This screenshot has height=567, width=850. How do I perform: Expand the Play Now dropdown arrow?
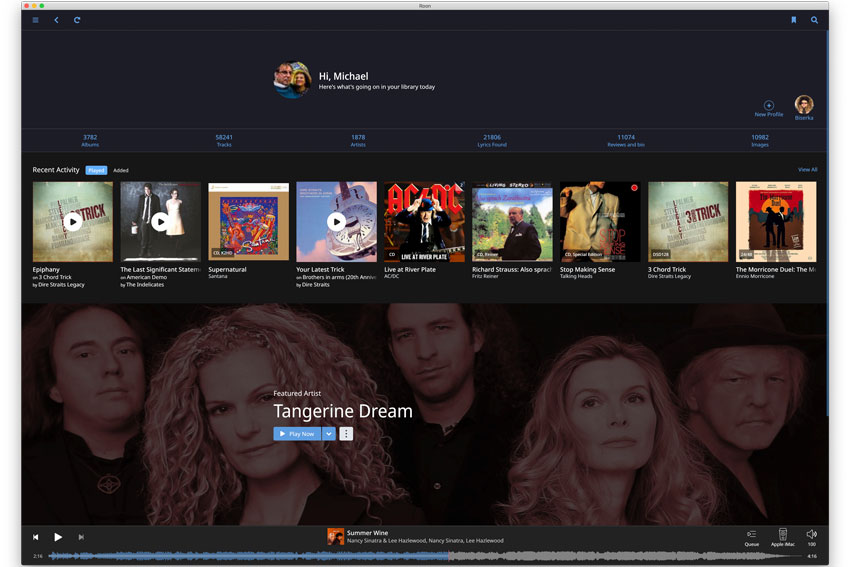point(329,434)
